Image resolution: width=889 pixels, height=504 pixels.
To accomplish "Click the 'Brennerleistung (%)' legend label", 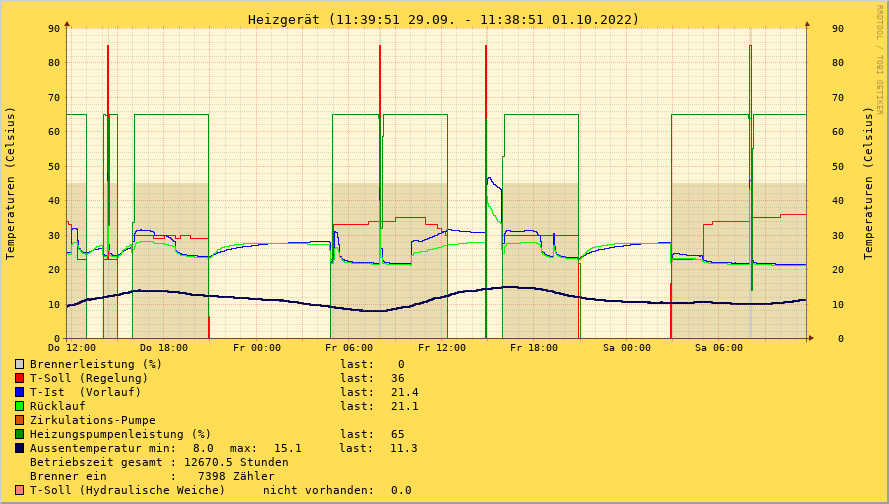I will pos(96,364).
